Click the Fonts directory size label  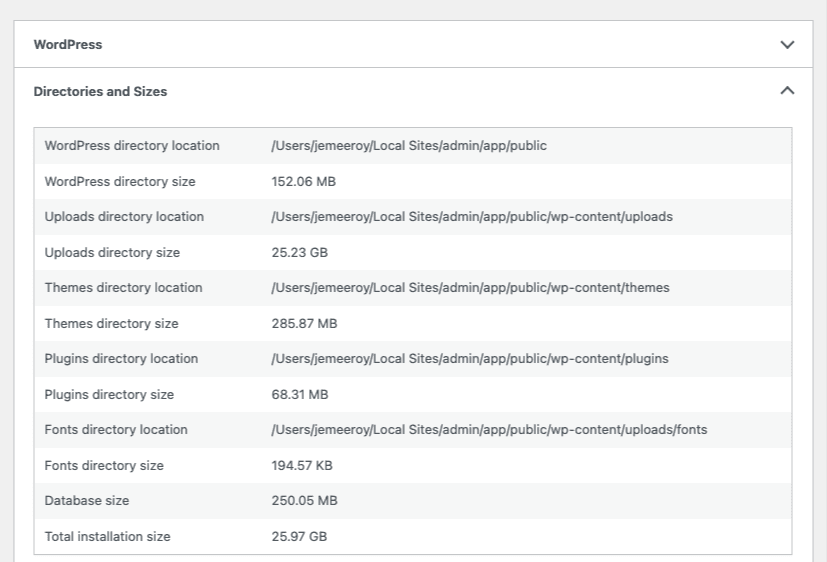click(x=104, y=466)
